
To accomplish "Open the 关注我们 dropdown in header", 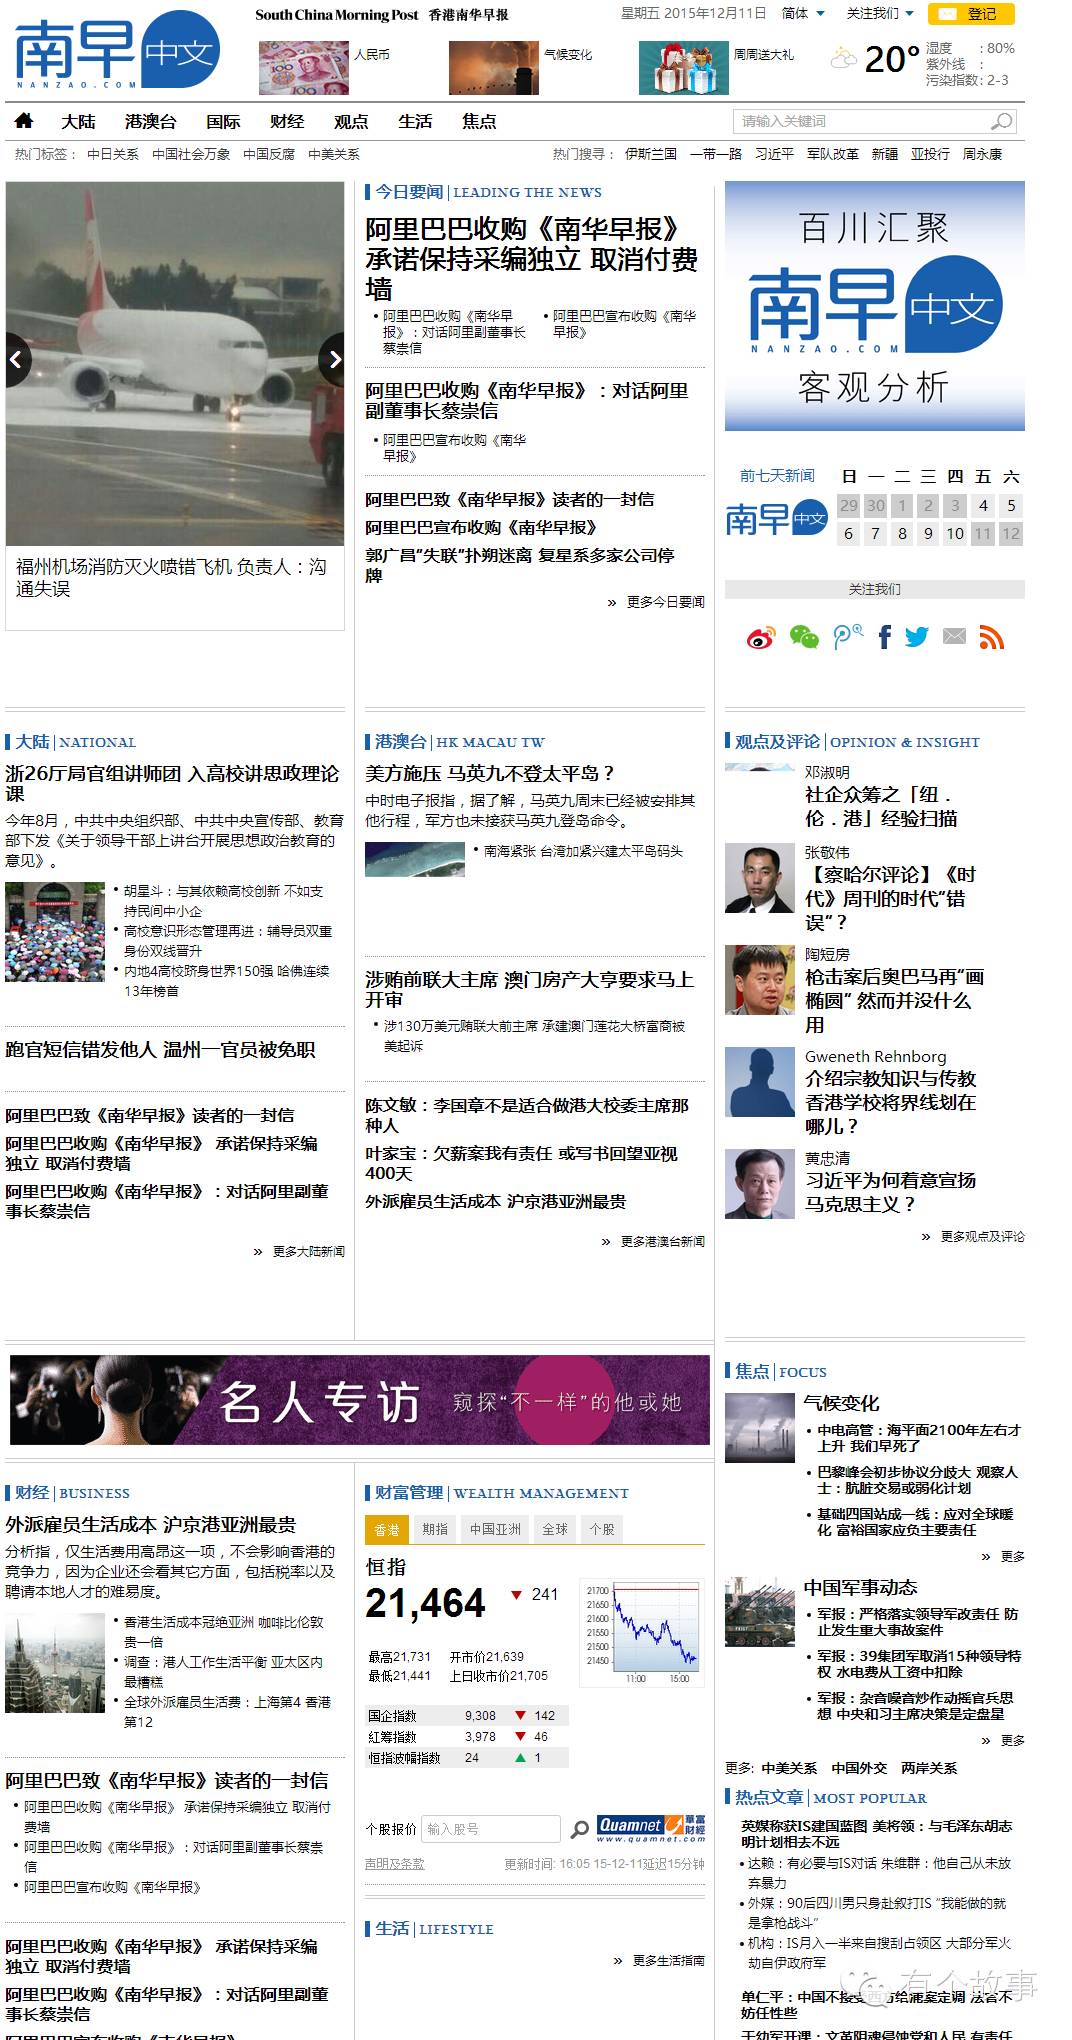I will click(x=880, y=13).
